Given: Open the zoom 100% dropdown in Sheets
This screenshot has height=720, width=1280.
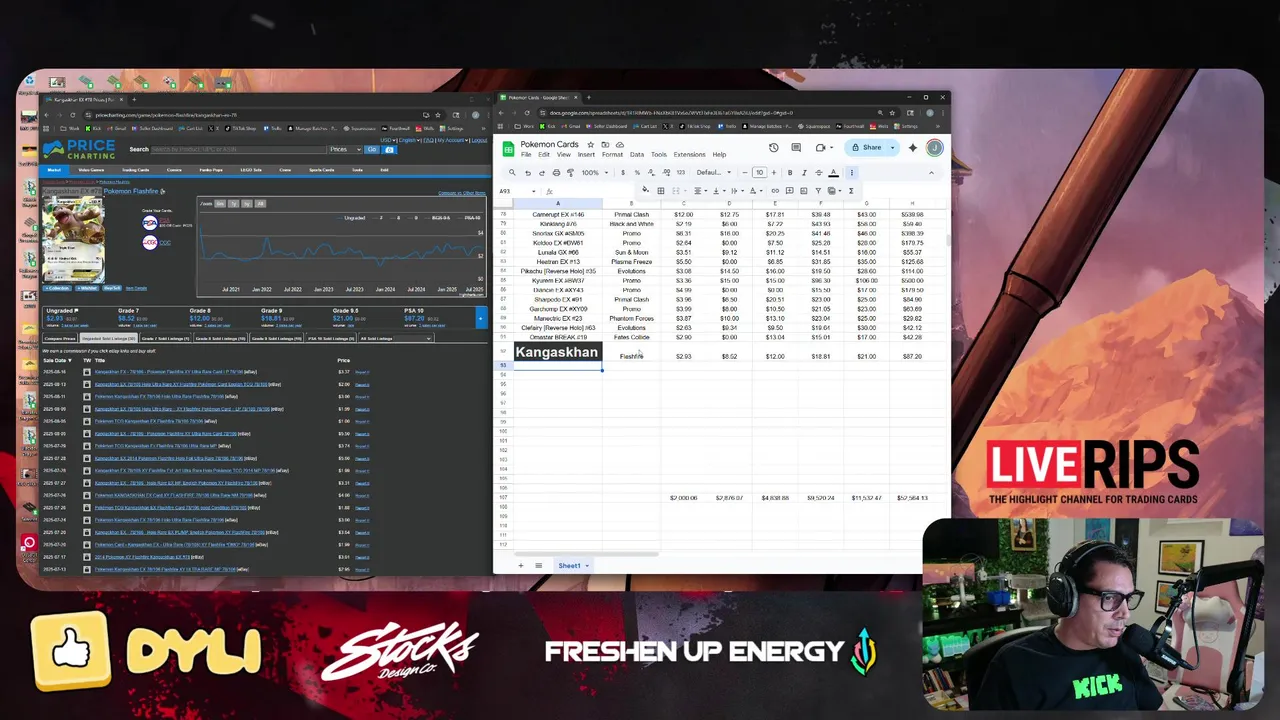Looking at the screenshot, I should click(x=595, y=172).
